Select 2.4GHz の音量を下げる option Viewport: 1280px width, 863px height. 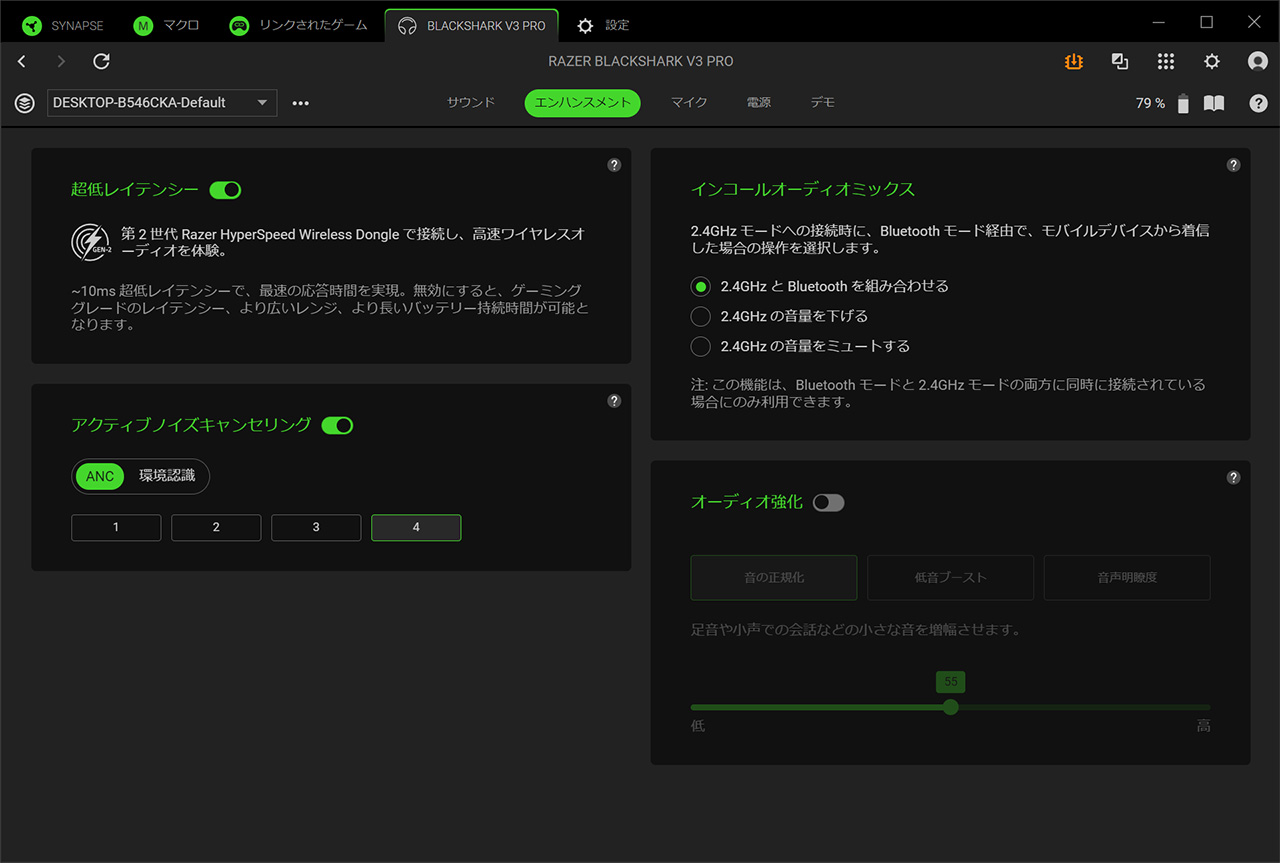701,316
